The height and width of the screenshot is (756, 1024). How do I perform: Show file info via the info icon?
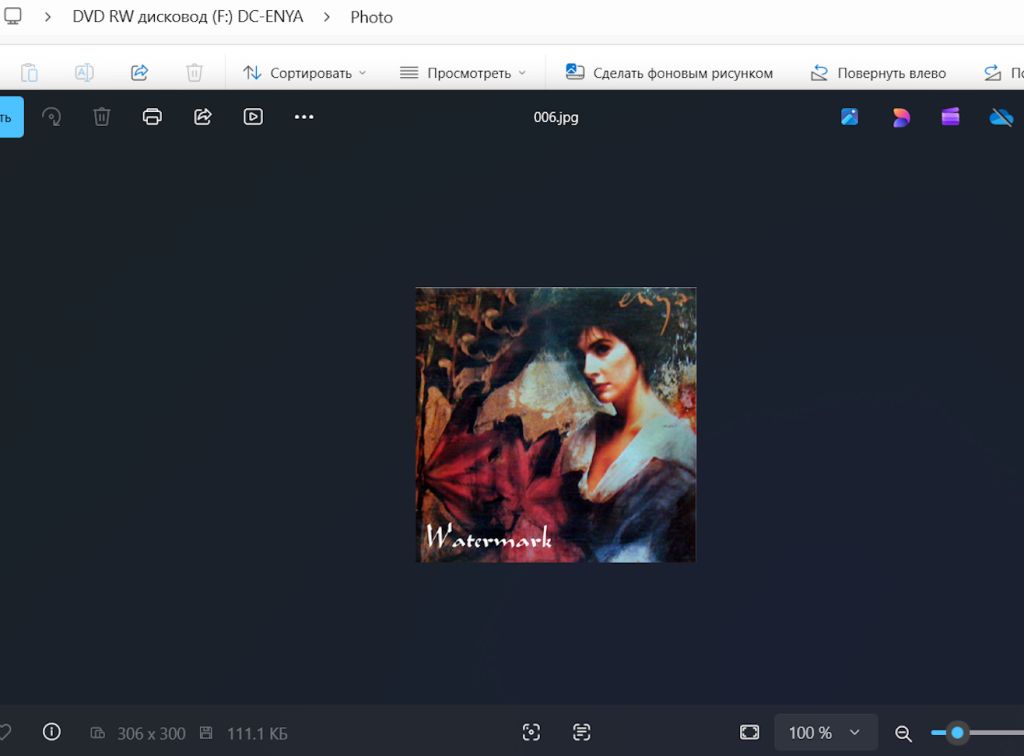click(52, 732)
